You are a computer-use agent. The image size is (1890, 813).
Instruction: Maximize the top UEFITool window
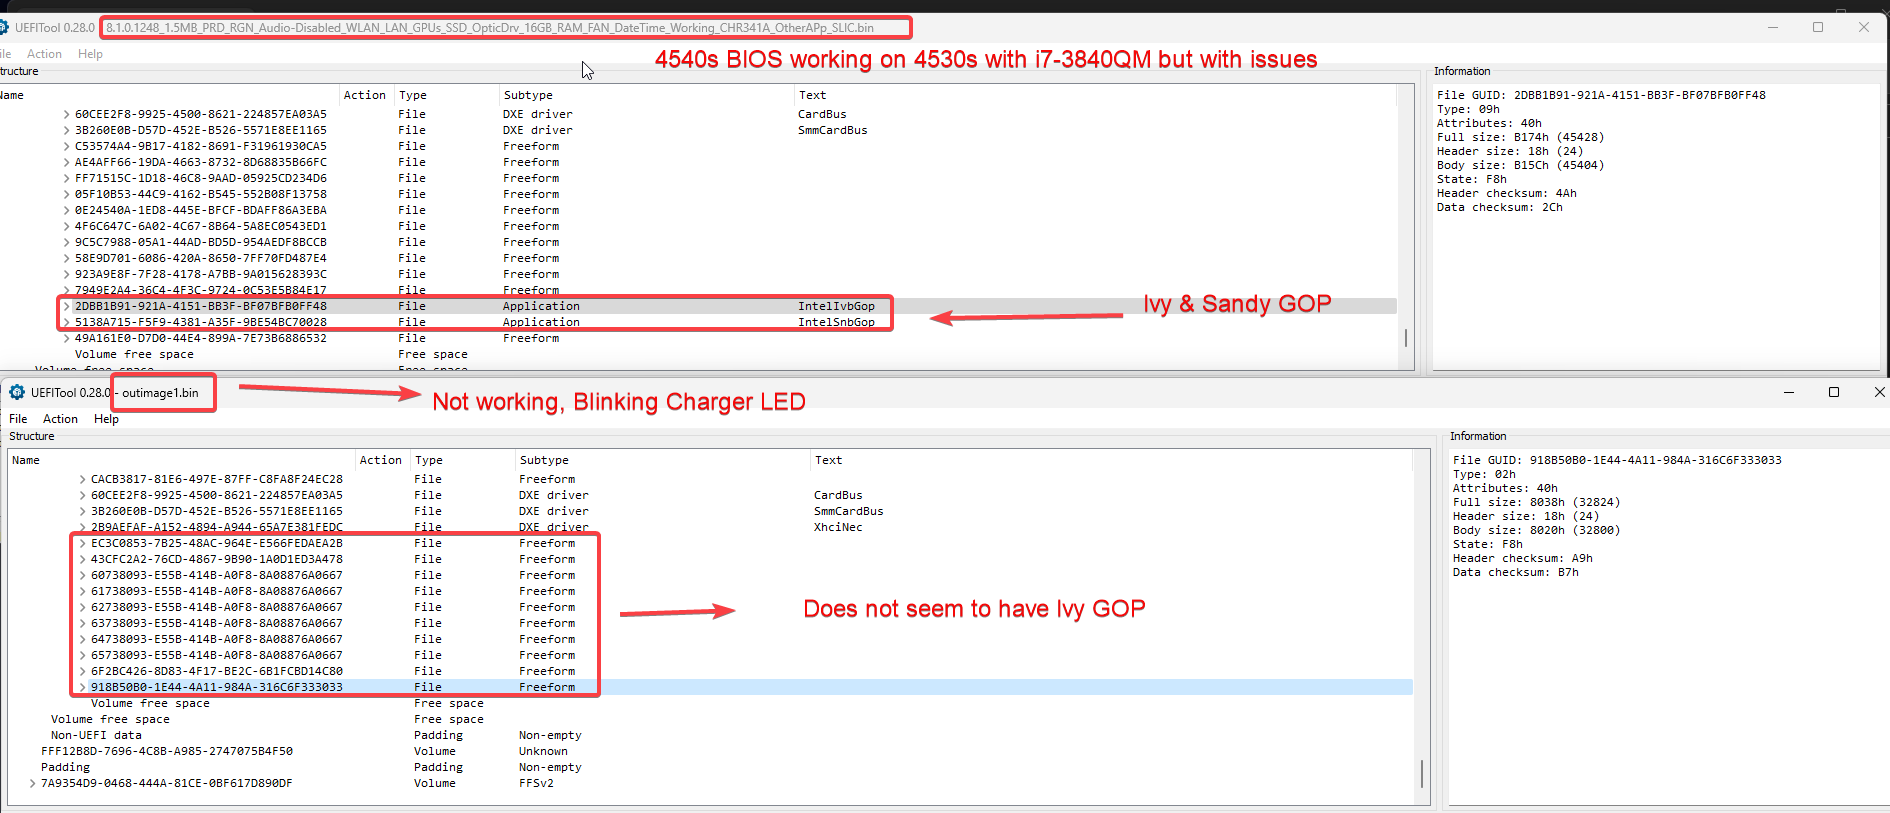point(1818,27)
